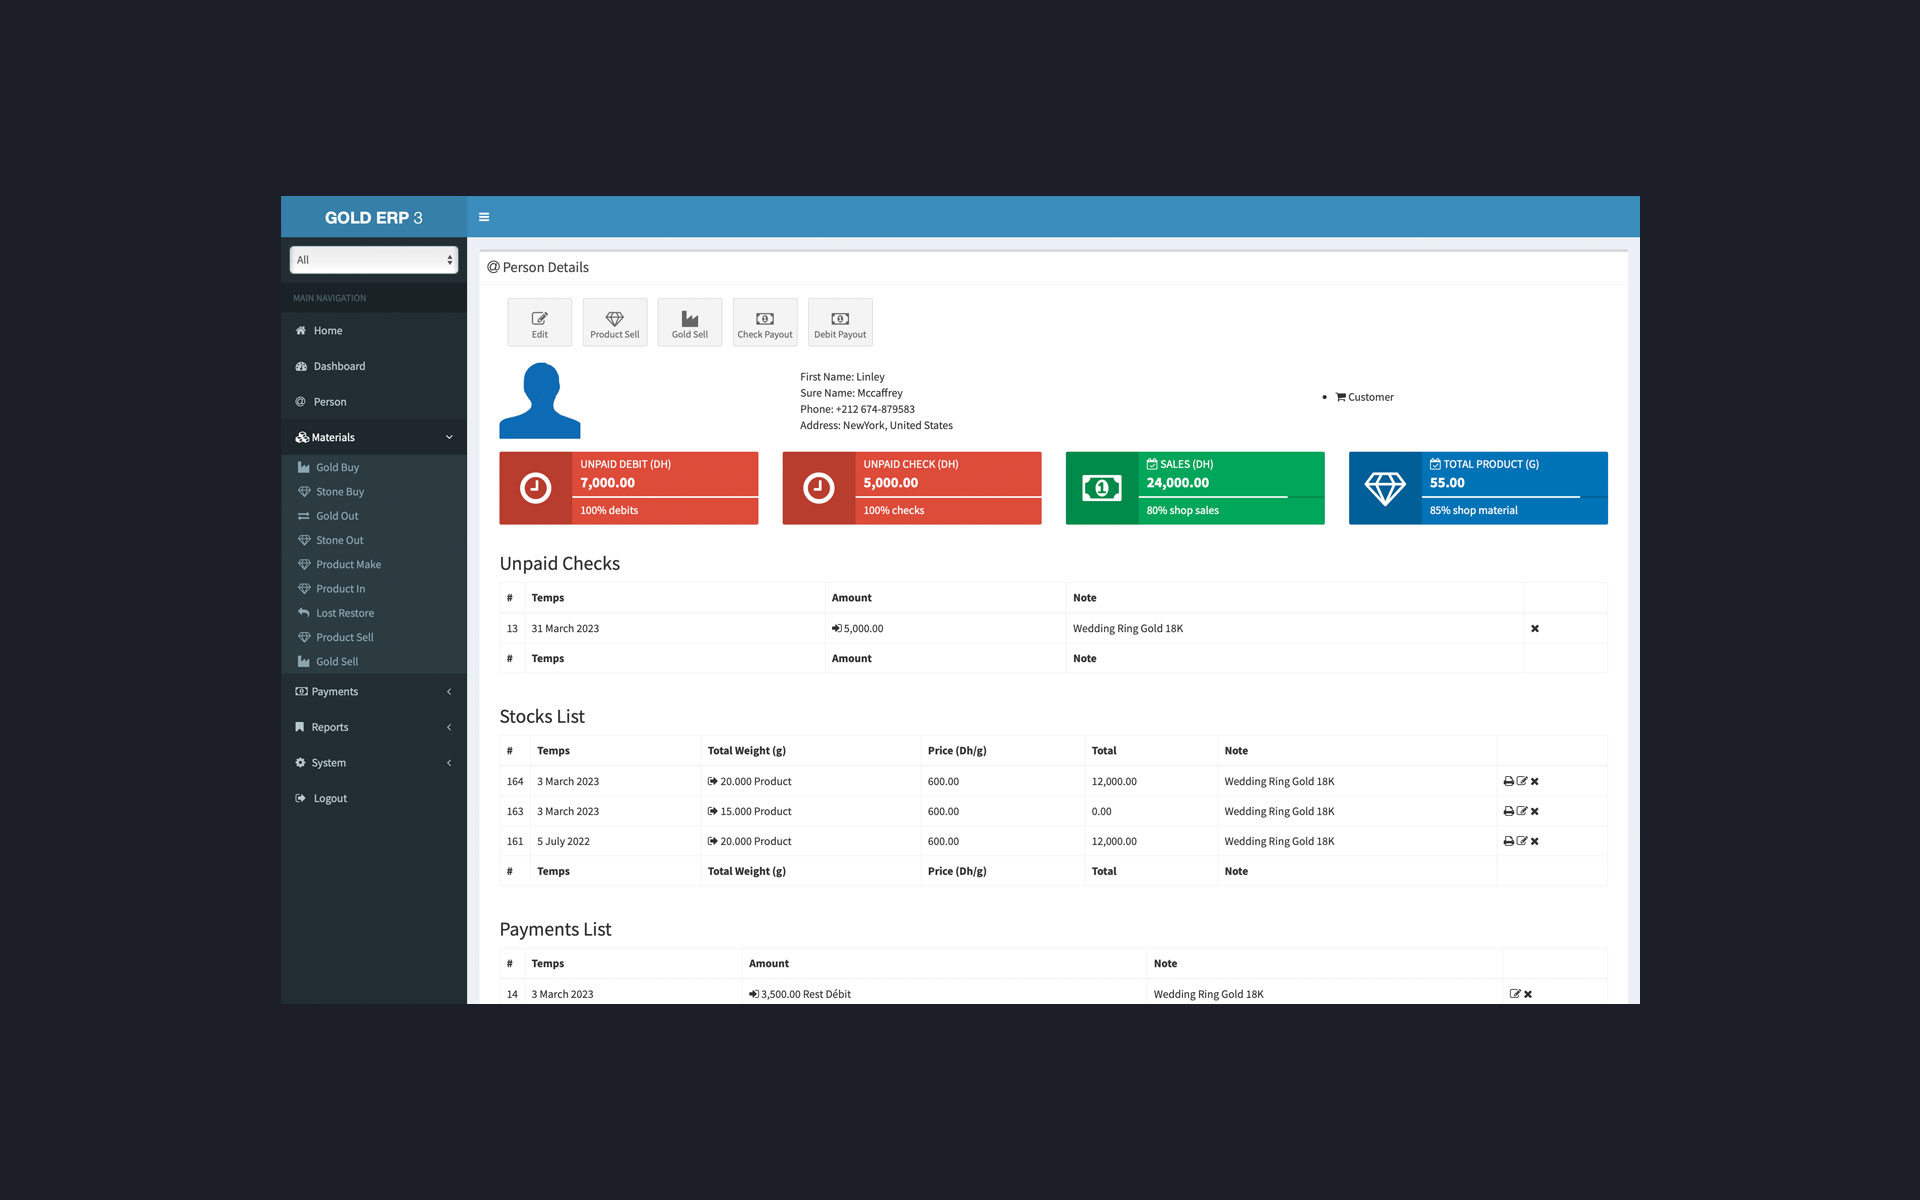Screen dimensions: 1920x1200
Task: Edit stock entry 163
Action: click(1521, 812)
